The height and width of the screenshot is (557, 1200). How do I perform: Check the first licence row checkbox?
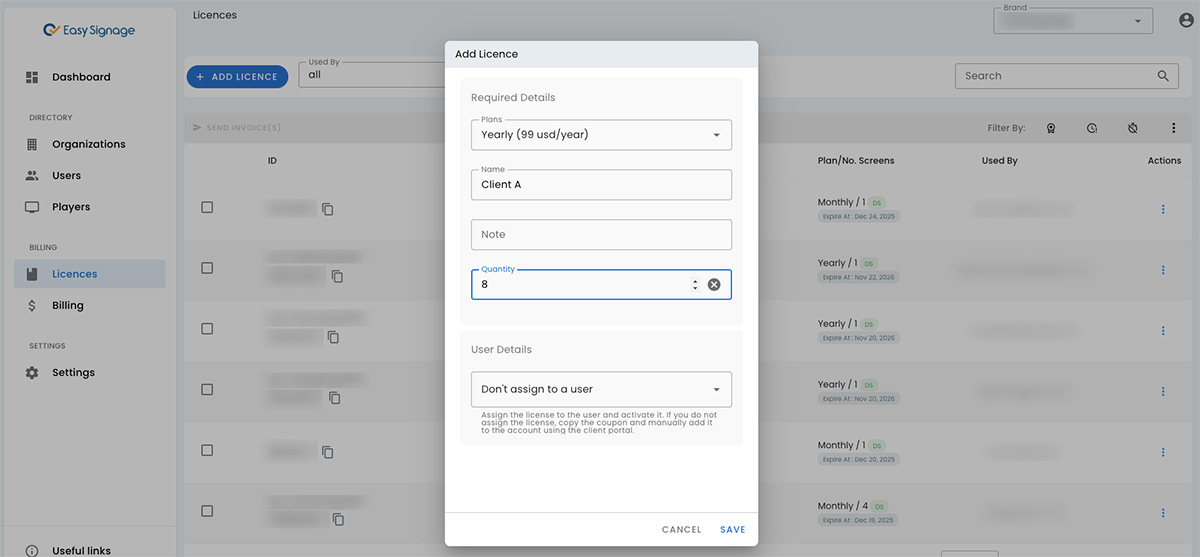[x=207, y=207]
